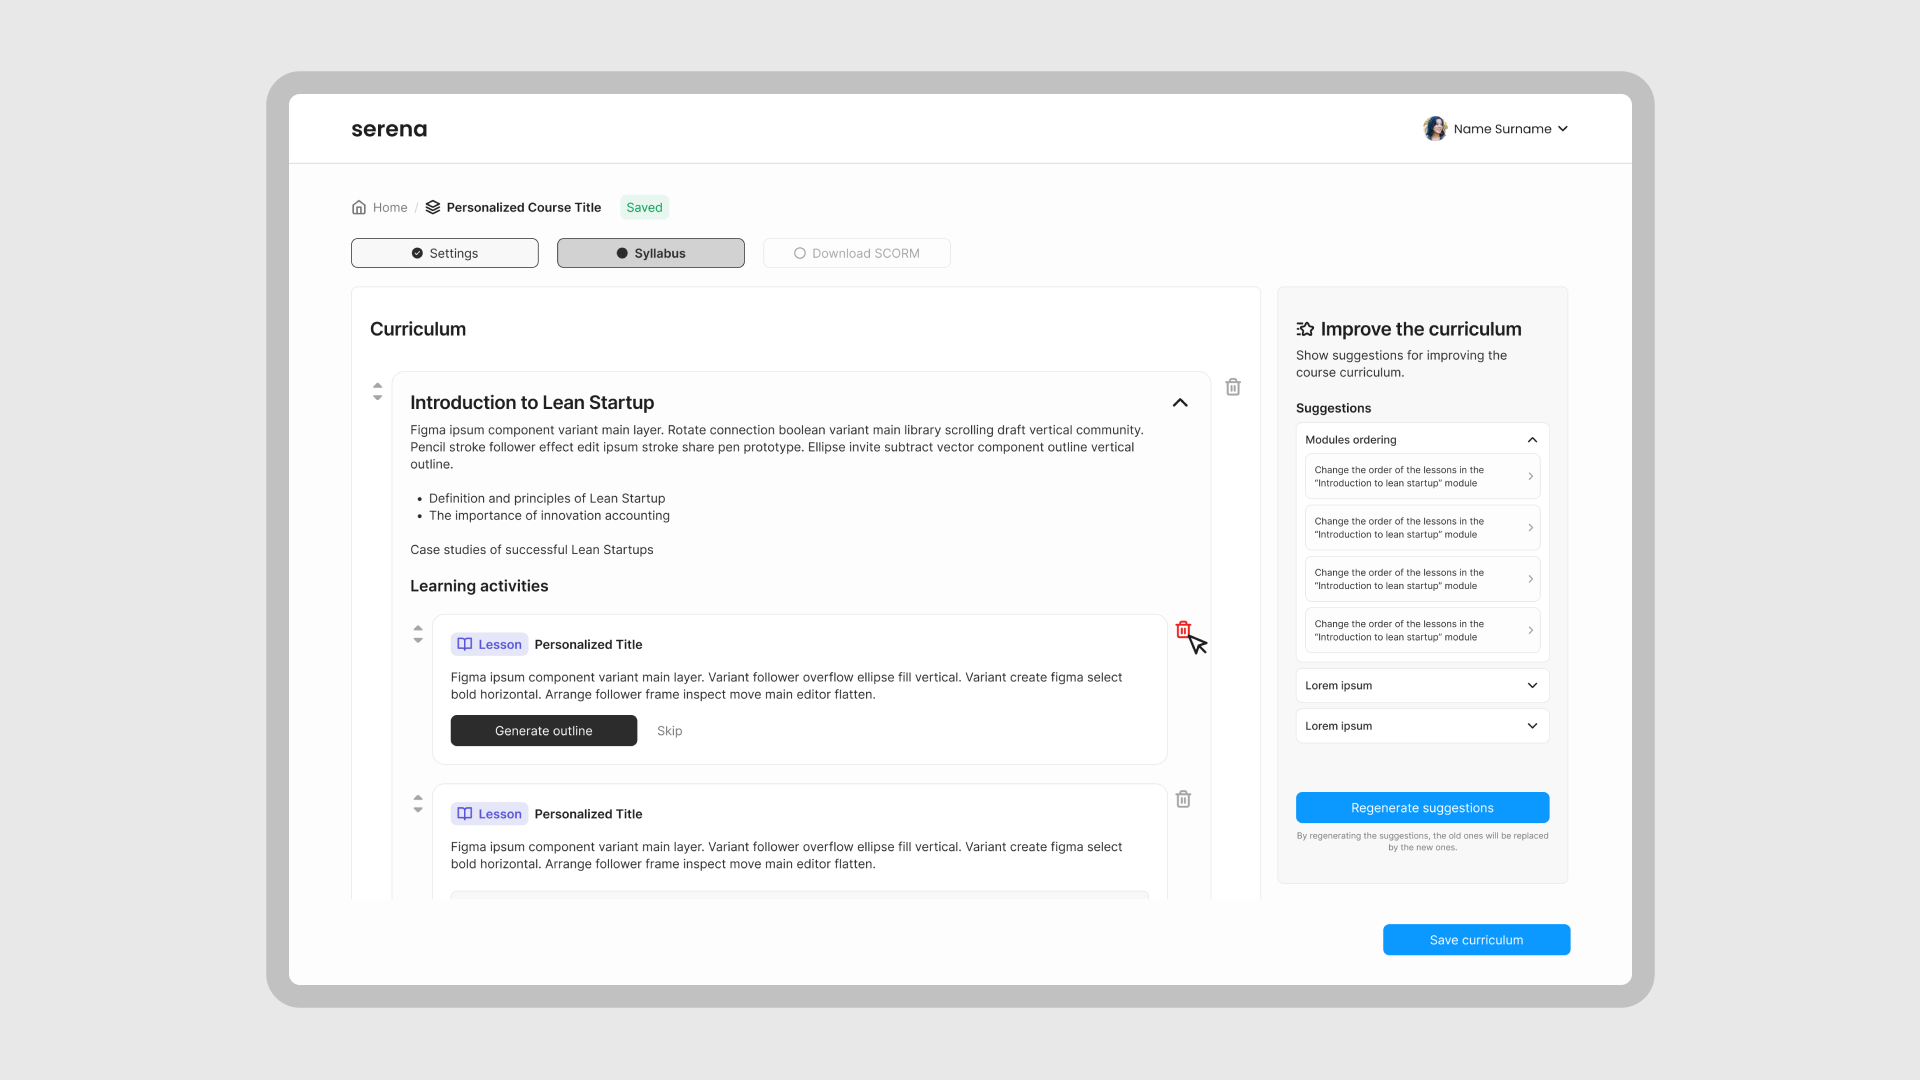The image size is (1920, 1080).
Task: Delete the Introduction to Lean Startup module
Action: [x=1233, y=387]
